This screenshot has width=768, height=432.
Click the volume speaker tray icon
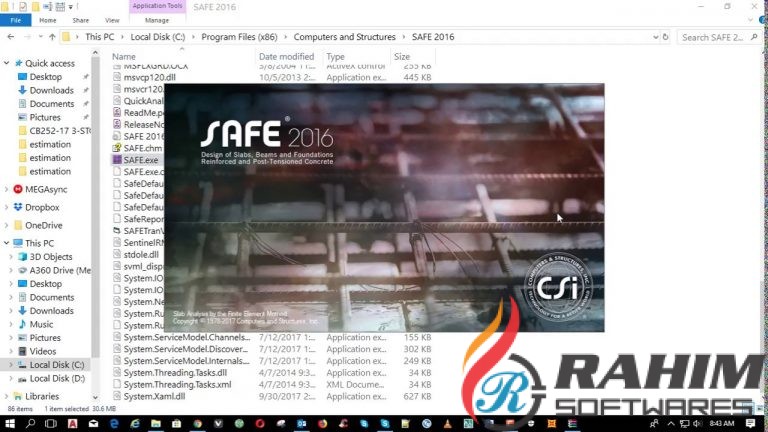pos(697,424)
